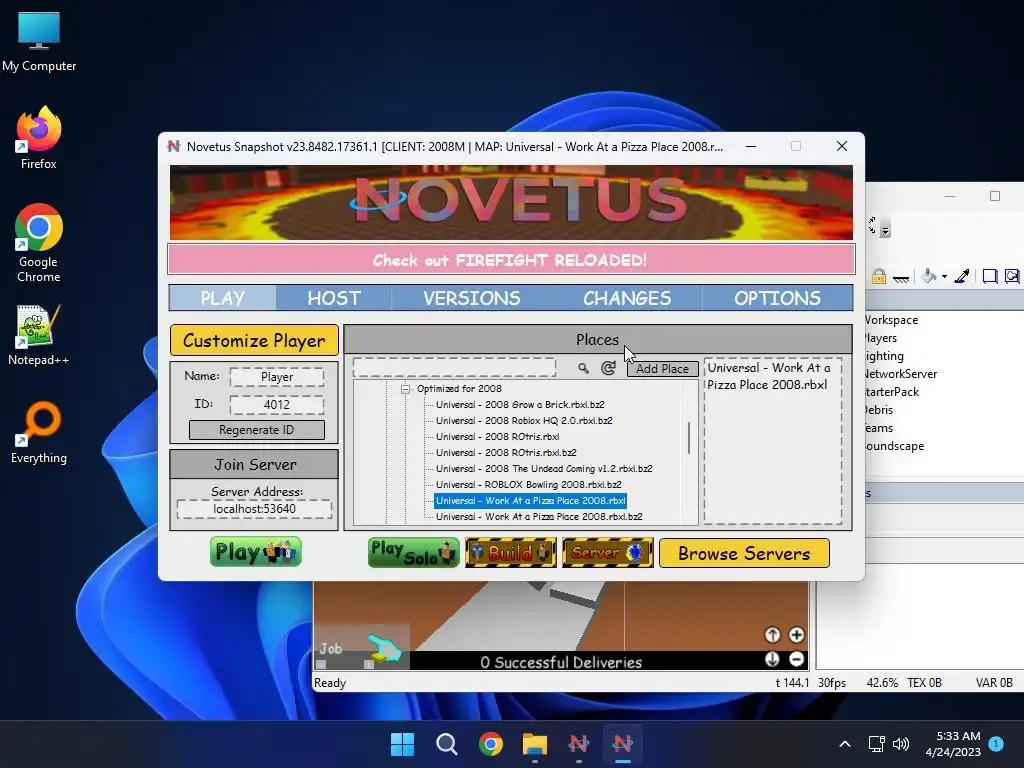Click the green Play button
1024x768 pixels.
tap(256, 552)
